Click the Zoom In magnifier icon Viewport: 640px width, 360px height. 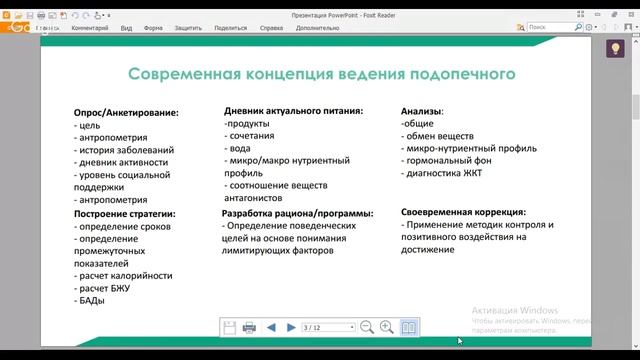[x=386, y=327]
